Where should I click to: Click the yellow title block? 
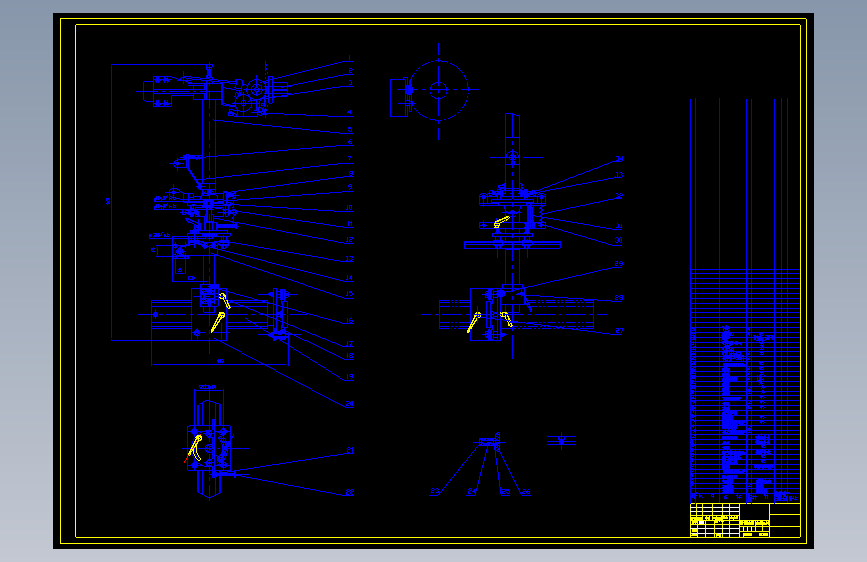point(745,520)
